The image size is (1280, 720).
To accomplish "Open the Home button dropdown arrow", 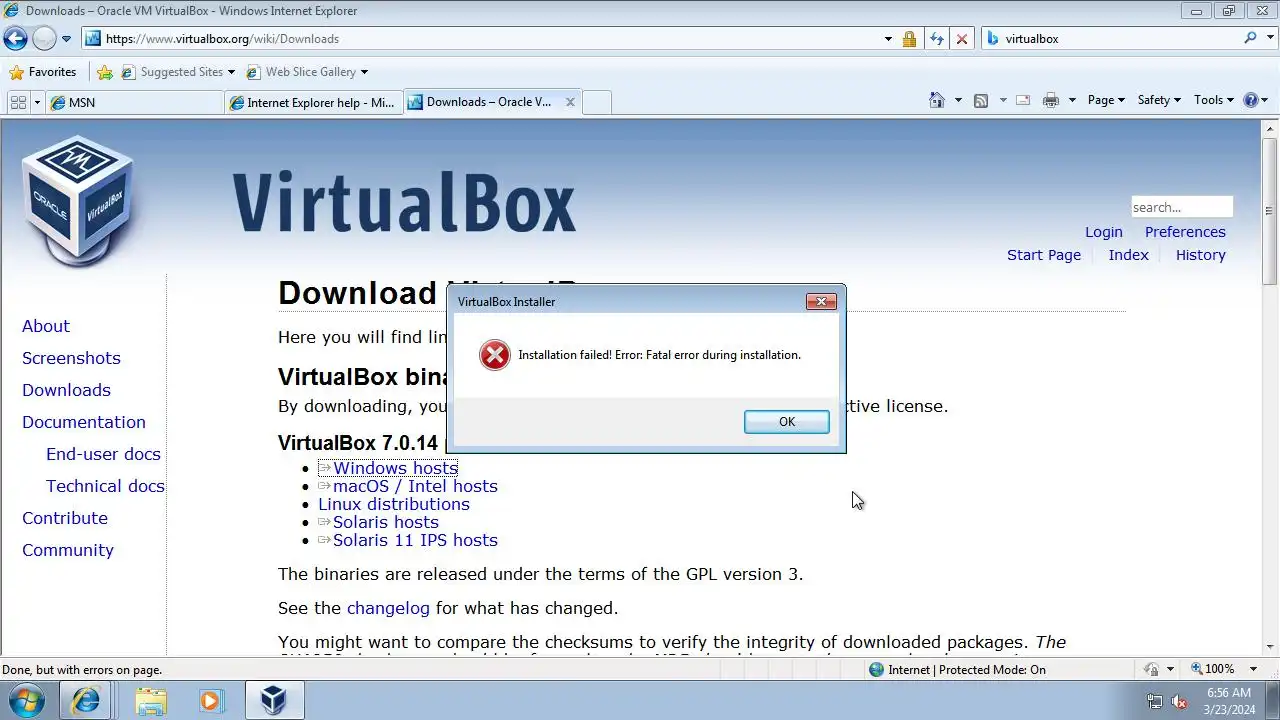I will 958,100.
